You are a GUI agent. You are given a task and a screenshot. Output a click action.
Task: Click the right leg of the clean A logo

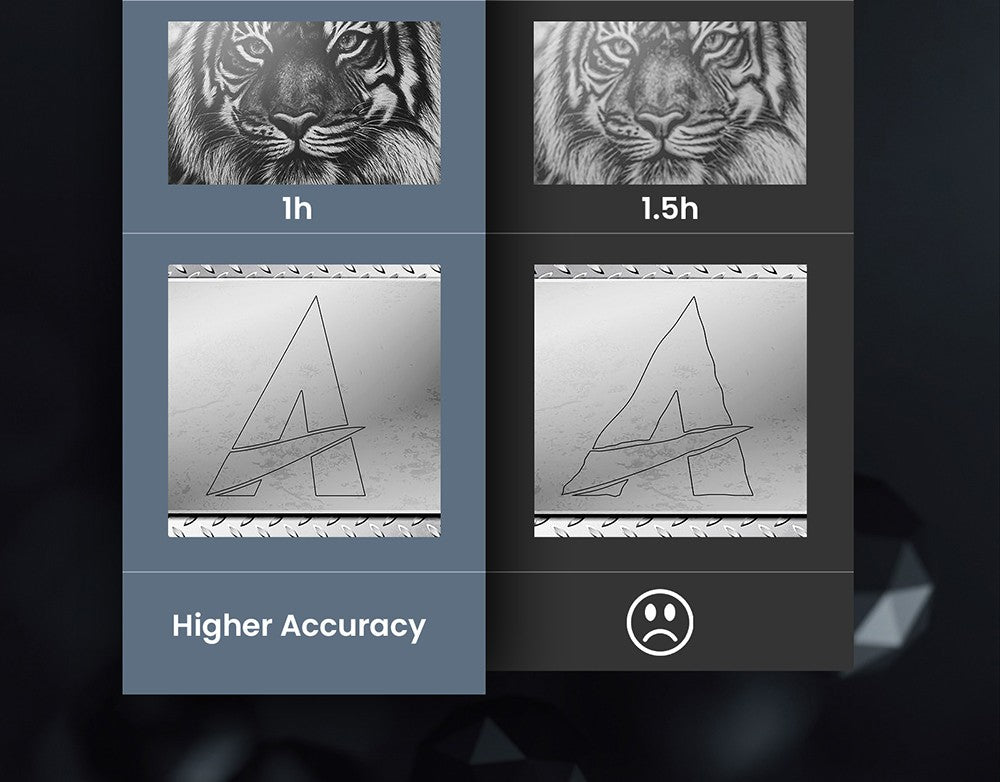tap(338, 467)
